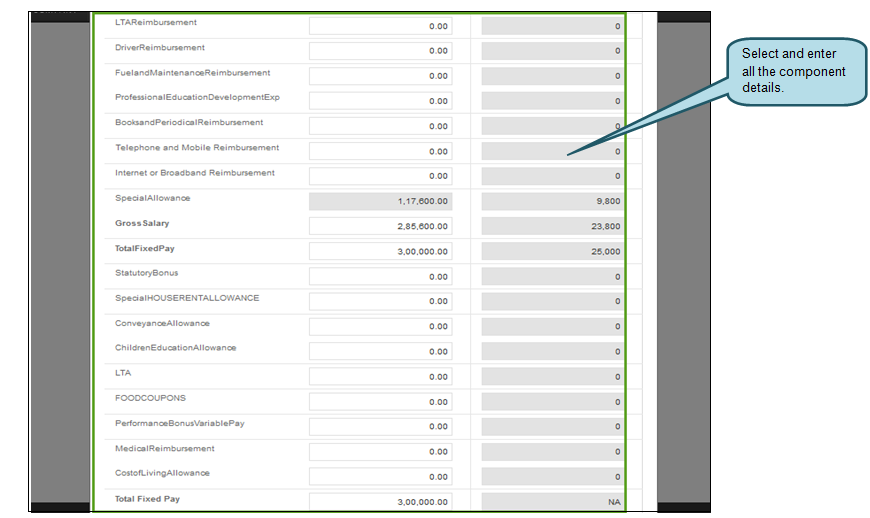870x518 pixels.
Task: Select the SpecialAllowance label
Action: coord(153,198)
